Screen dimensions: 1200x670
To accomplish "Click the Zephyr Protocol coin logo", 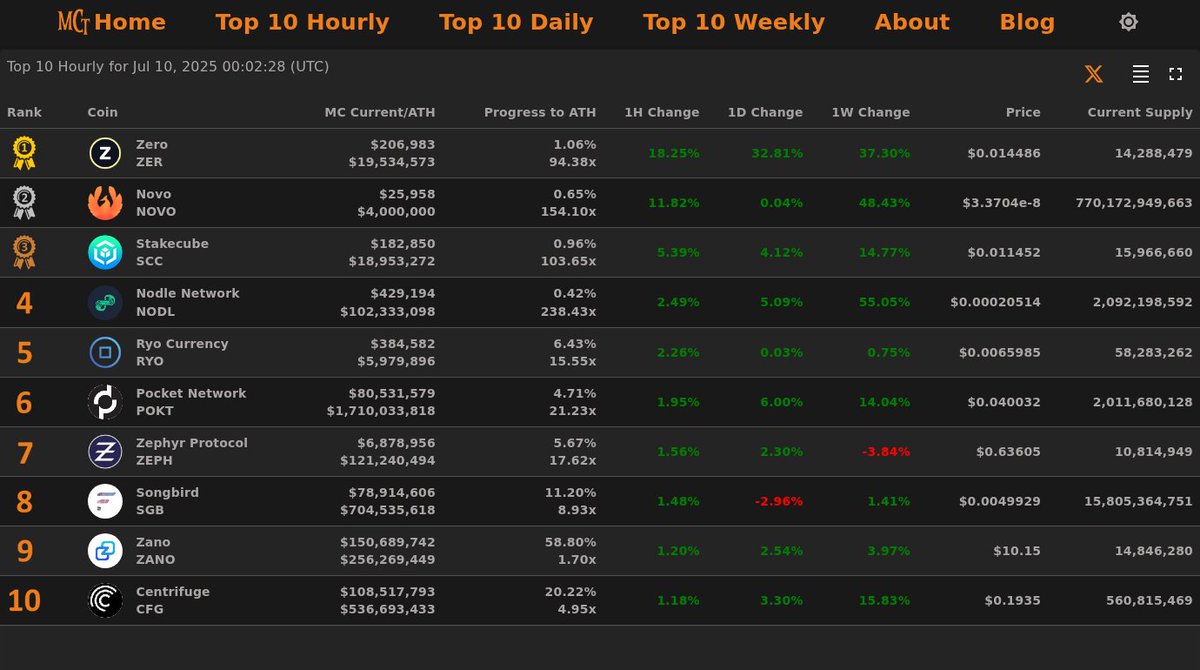I will tap(104, 451).
